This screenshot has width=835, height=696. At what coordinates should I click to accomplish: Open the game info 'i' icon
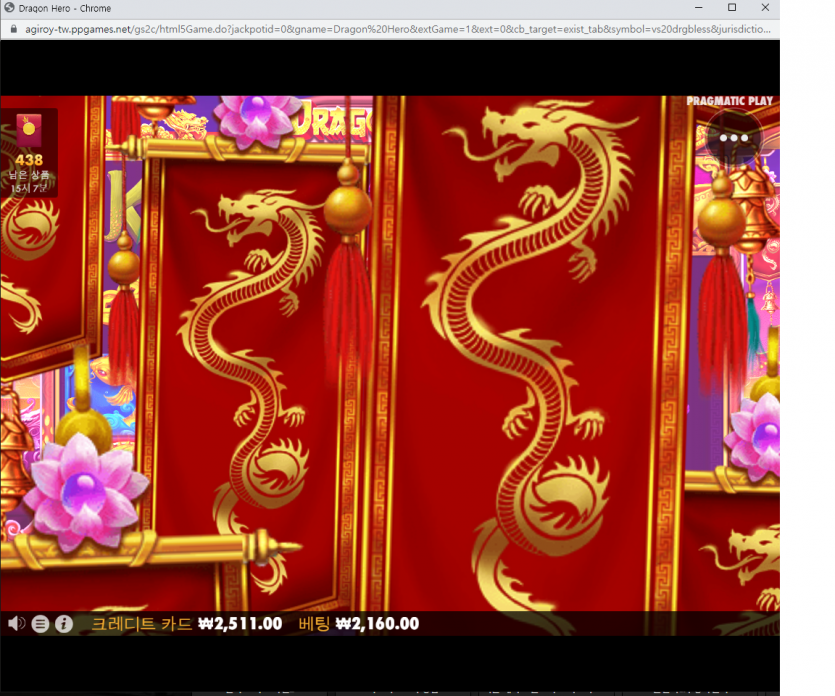(x=64, y=624)
